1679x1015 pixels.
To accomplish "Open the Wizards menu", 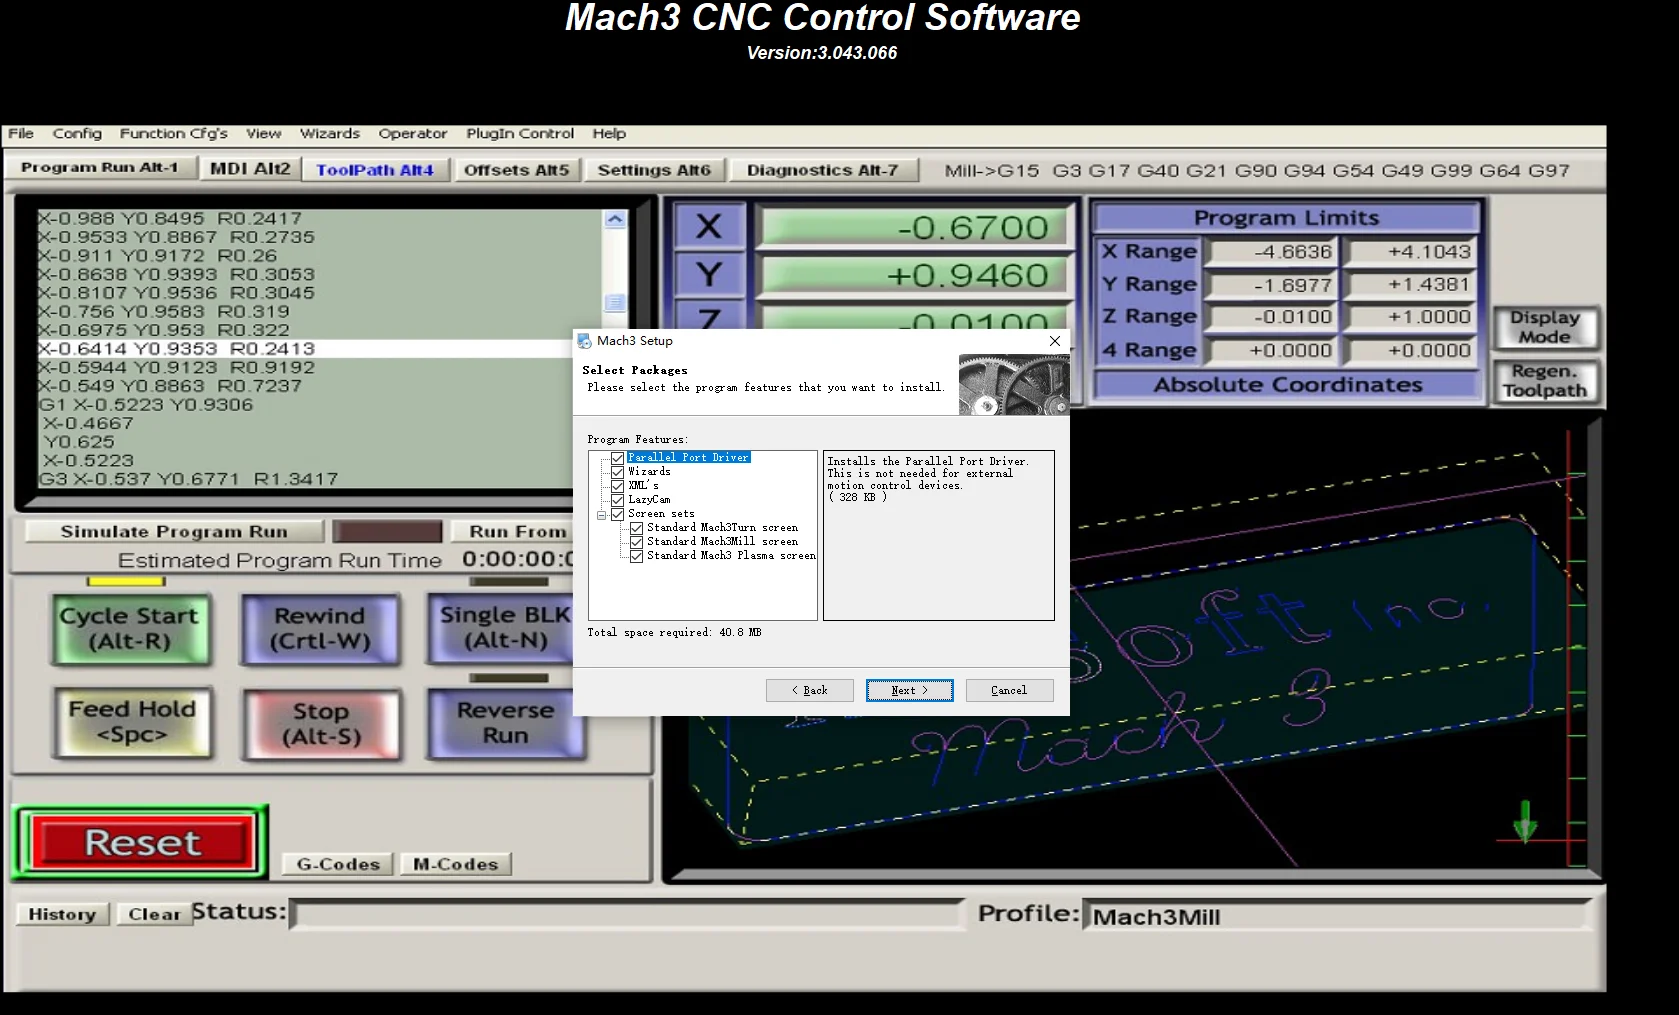I will coord(329,133).
